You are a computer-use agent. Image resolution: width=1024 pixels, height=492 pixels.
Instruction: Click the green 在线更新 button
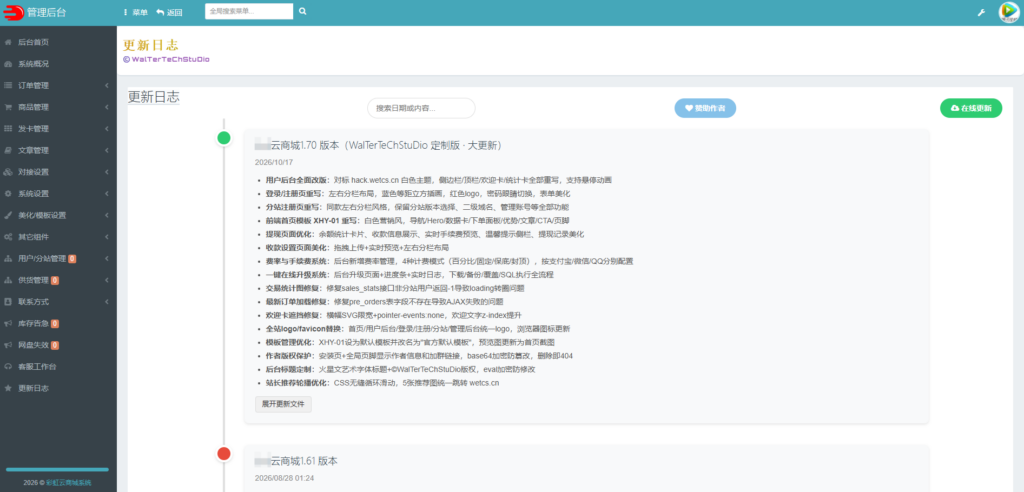970,108
